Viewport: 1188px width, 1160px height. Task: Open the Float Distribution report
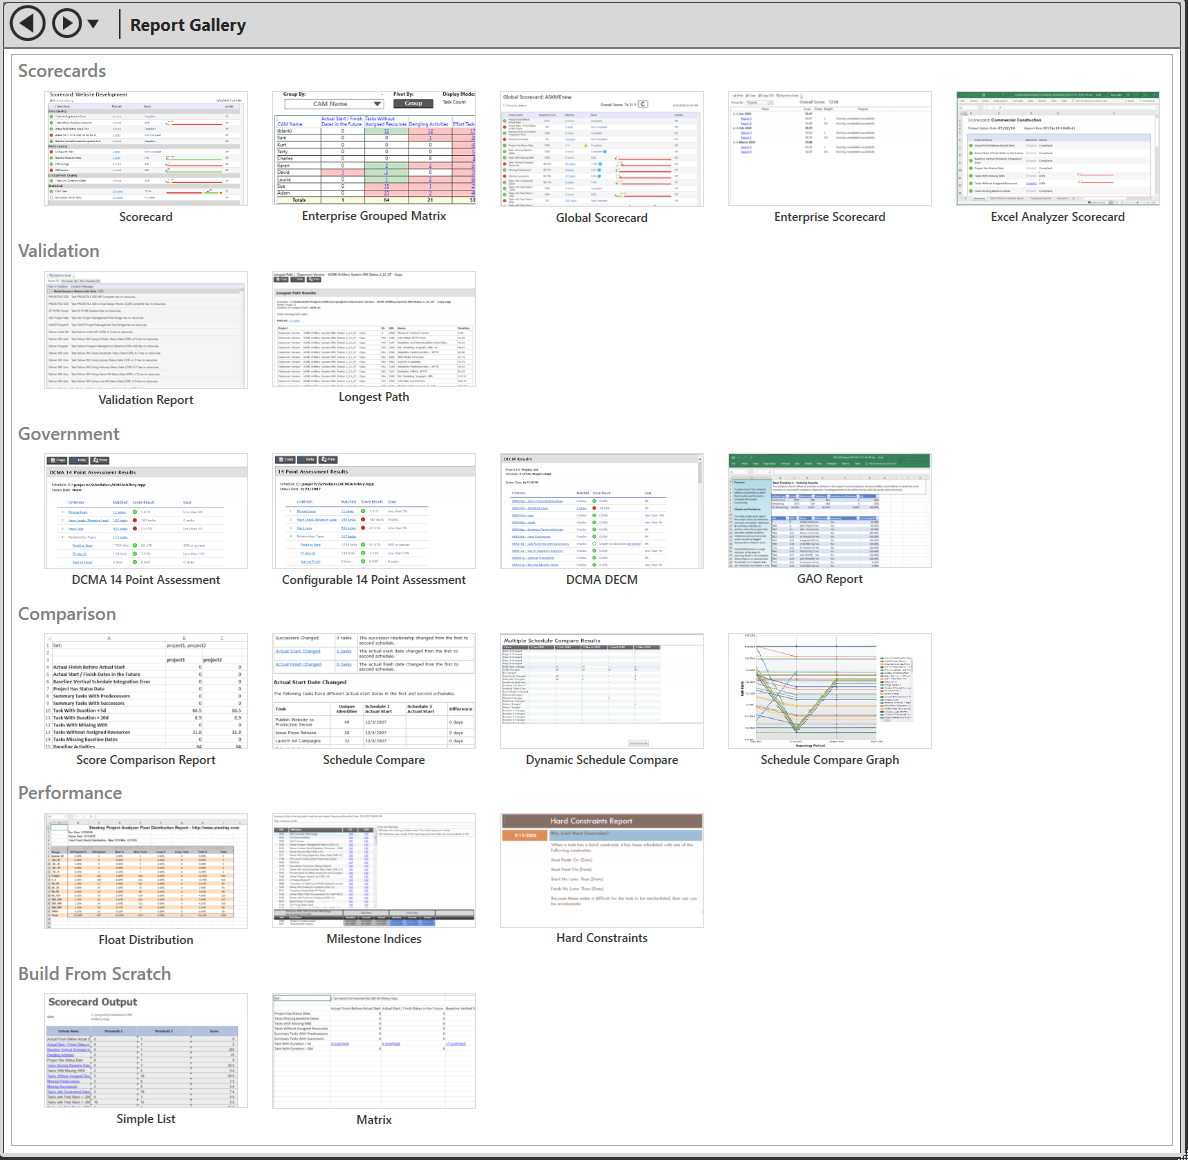pos(146,871)
